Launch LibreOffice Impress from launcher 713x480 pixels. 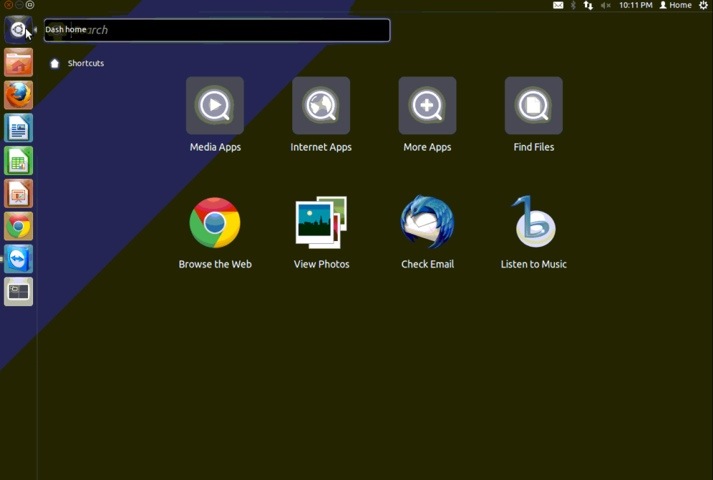click(x=18, y=193)
